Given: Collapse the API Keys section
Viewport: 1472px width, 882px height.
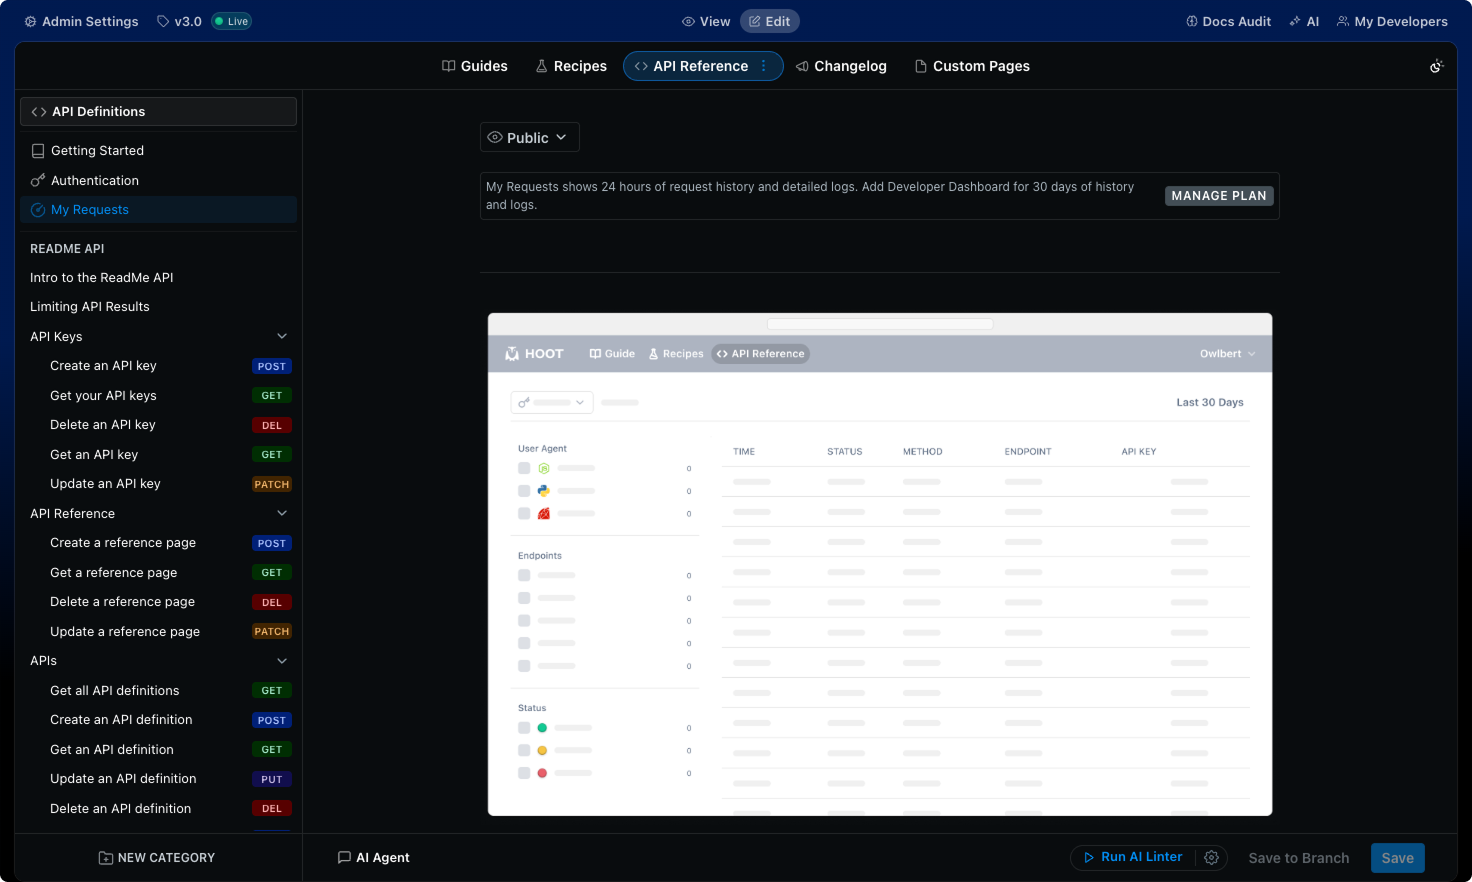Looking at the screenshot, I should 282,337.
